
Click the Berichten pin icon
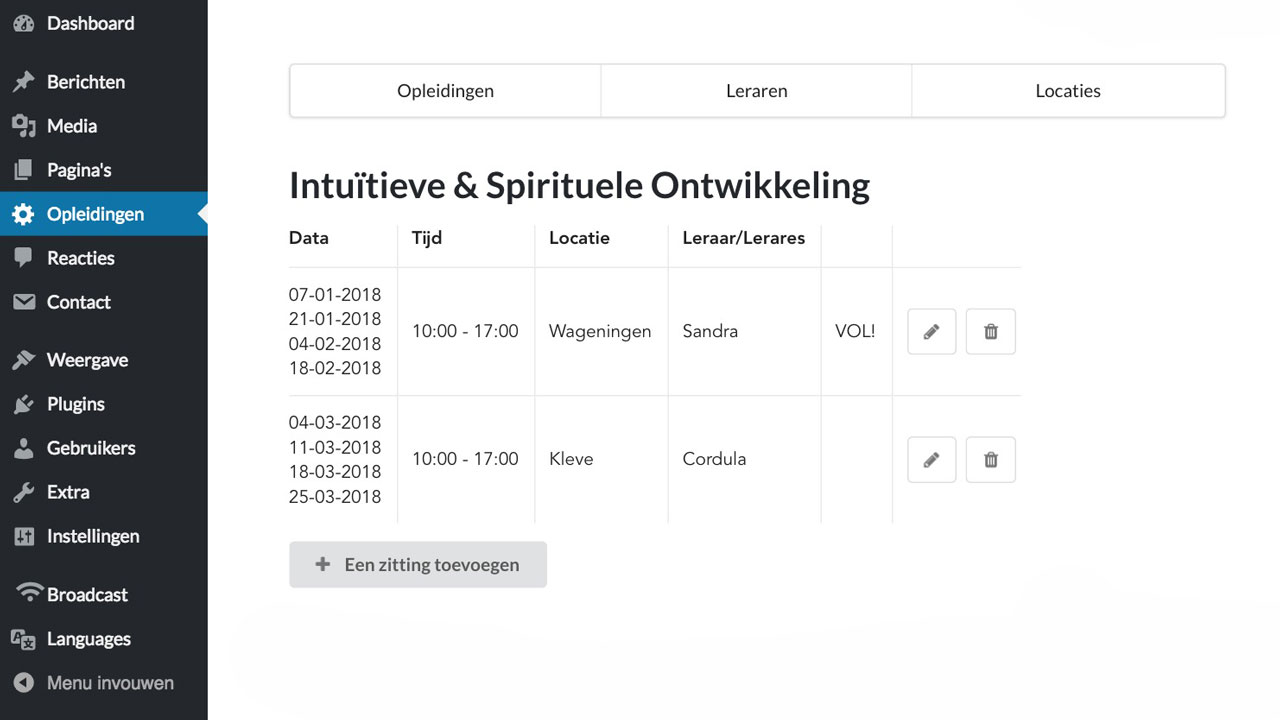pos(23,82)
